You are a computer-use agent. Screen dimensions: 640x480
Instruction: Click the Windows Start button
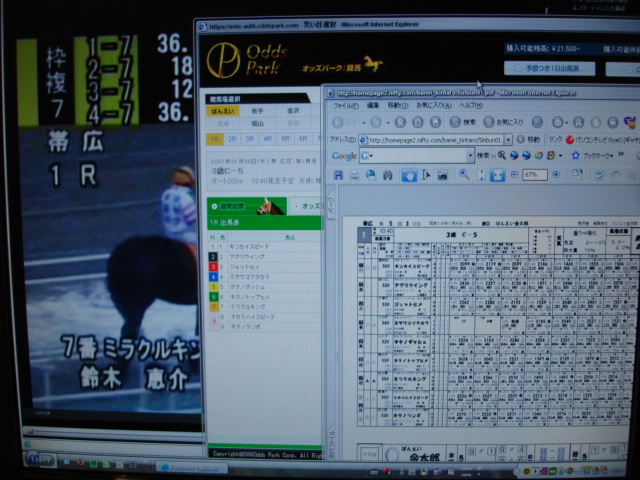(x=41, y=460)
